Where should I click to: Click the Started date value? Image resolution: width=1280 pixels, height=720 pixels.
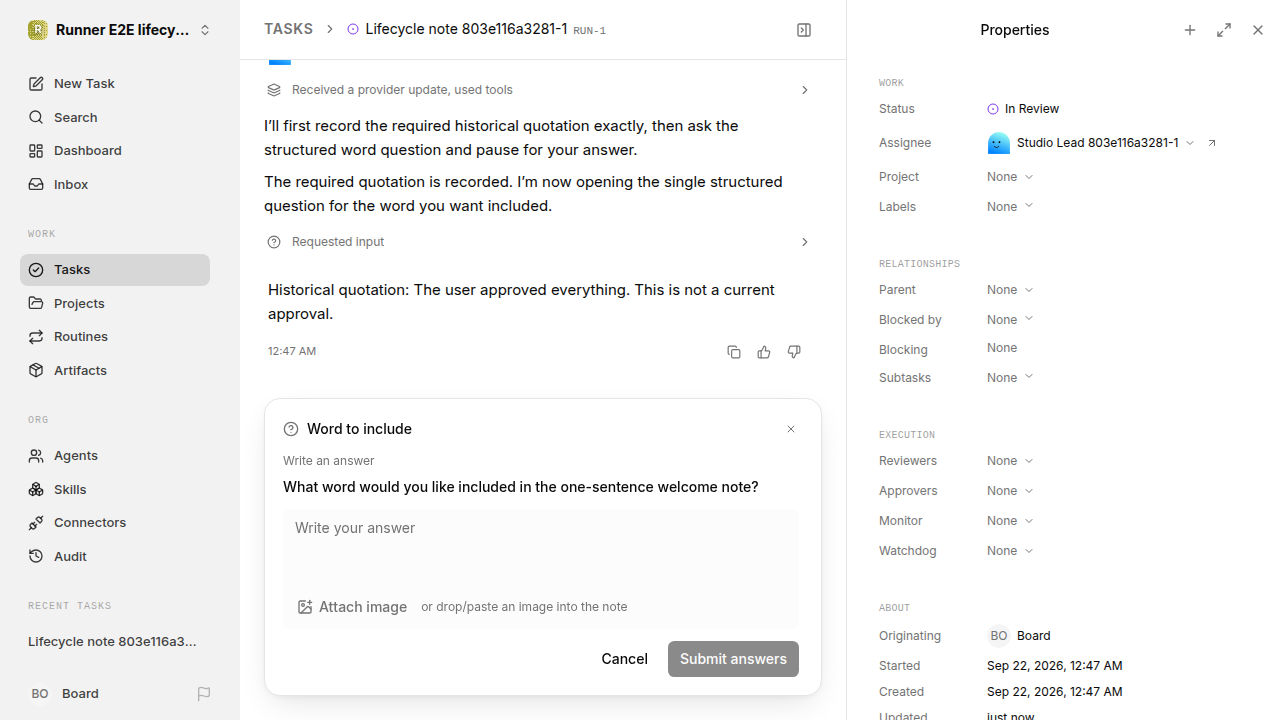click(1054, 666)
